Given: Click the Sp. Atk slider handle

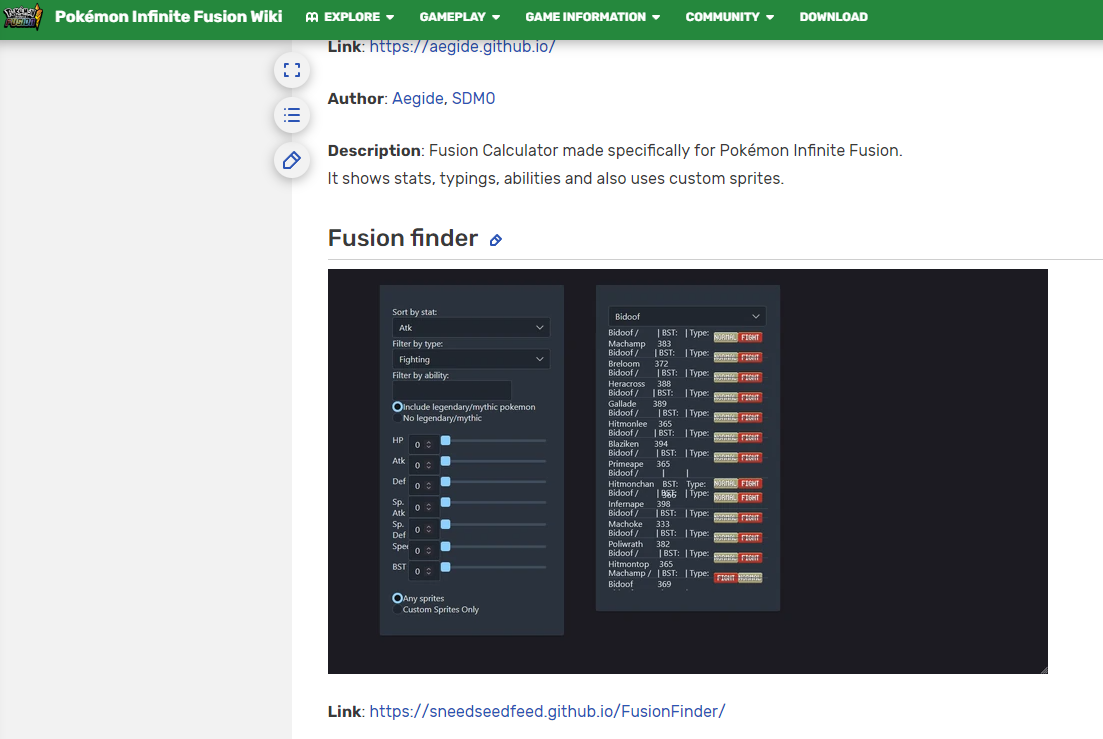Looking at the screenshot, I should tap(445, 503).
